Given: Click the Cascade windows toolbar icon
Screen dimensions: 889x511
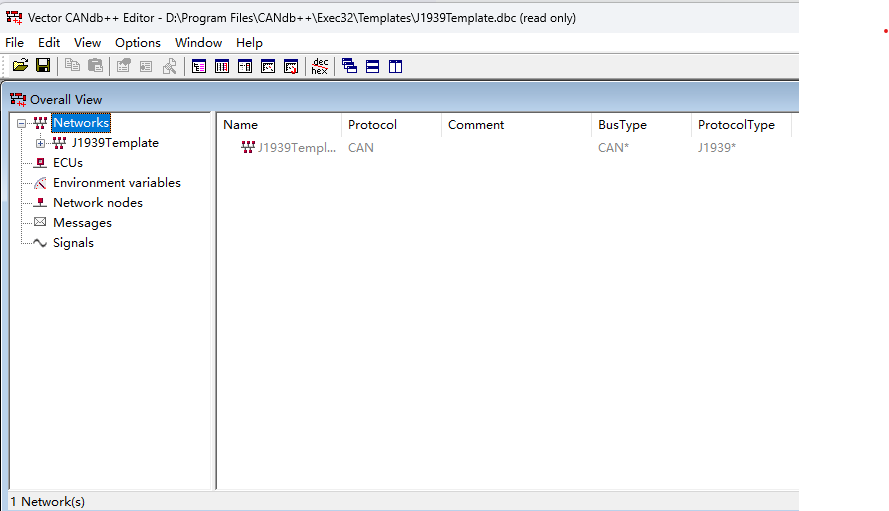Looking at the screenshot, I should [349, 66].
